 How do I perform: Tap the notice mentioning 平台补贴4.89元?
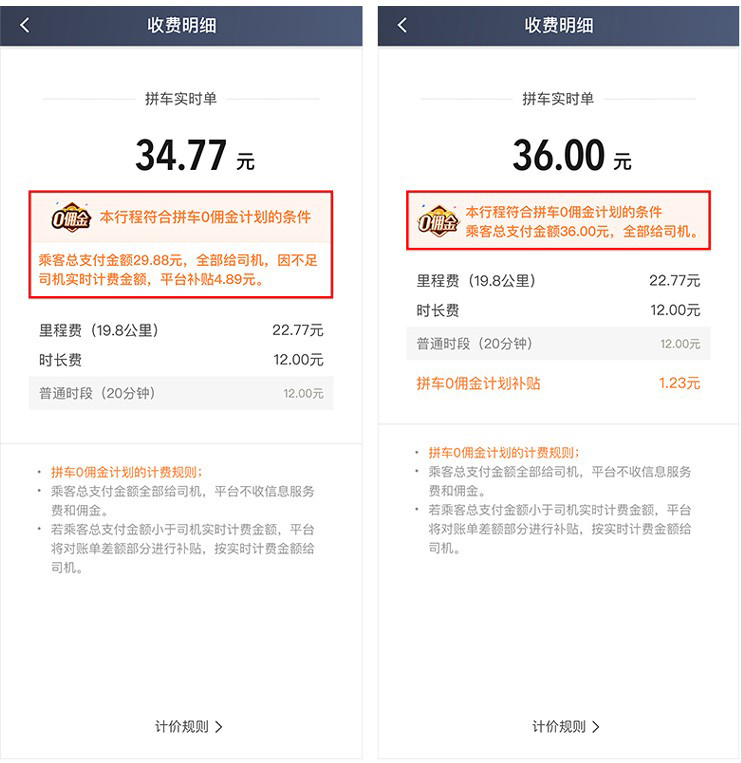[x=178, y=270]
